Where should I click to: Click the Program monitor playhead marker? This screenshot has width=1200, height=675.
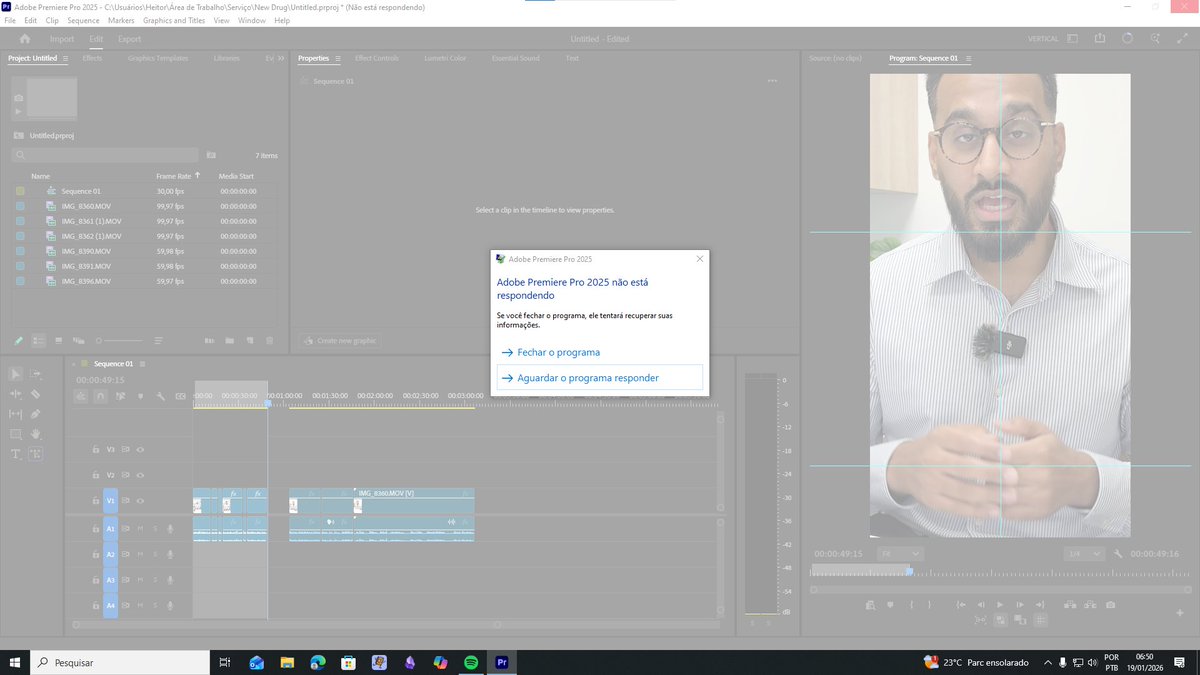click(909, 571)
